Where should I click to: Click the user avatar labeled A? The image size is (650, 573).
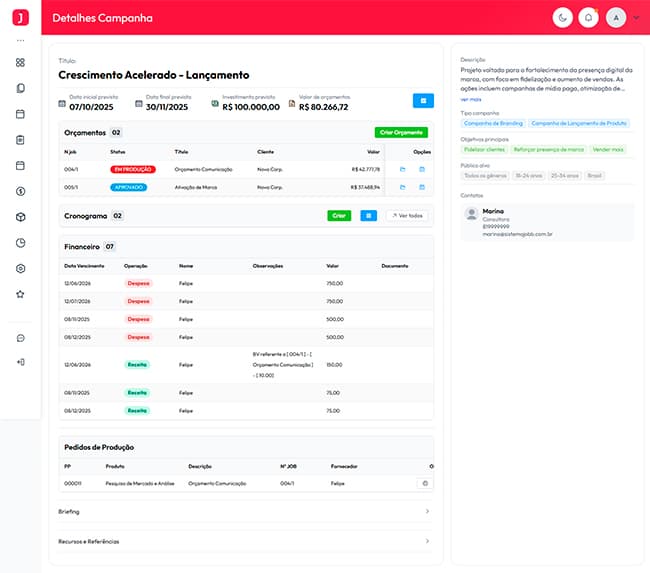pyautogui.click(x=616, y=18)
